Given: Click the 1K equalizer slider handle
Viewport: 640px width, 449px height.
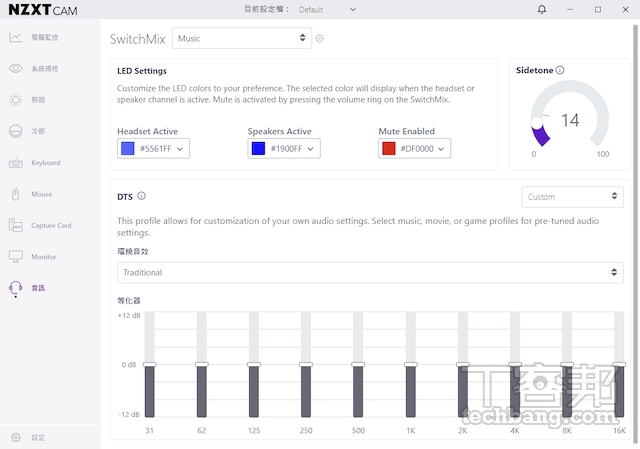Looking at the screenshot, I should point(411,365).
